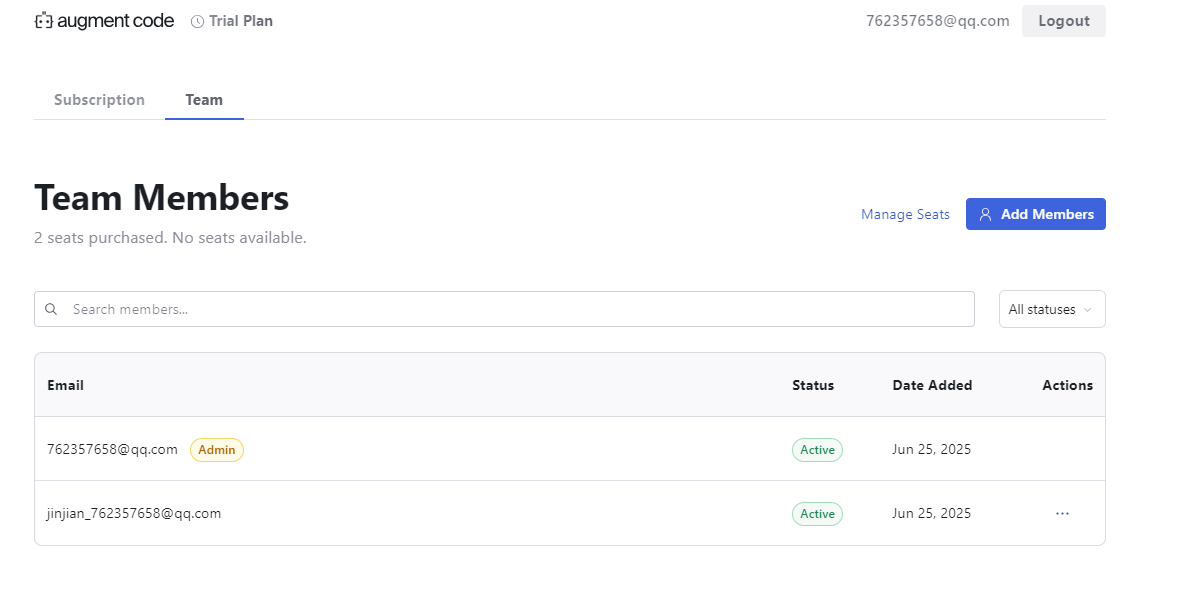Switch to the Subscription tab
This screenshot has height=600, width=1190.
tap(99, 100)
